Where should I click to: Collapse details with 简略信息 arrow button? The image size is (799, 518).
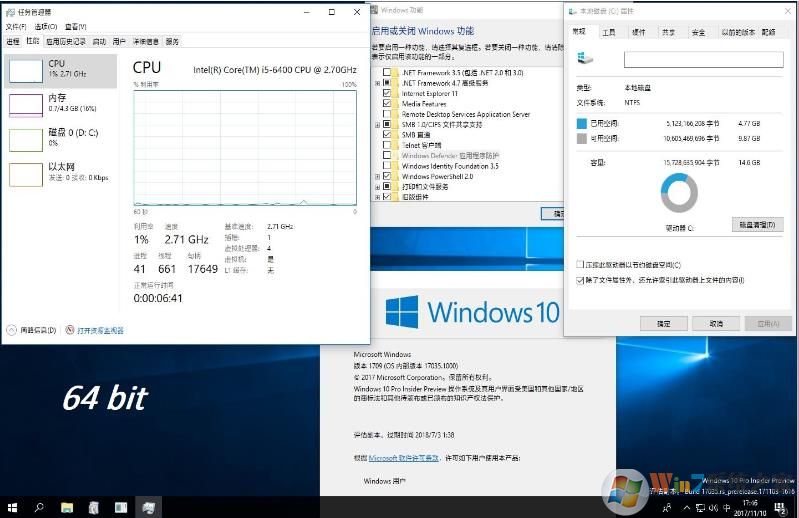(11, 329)
